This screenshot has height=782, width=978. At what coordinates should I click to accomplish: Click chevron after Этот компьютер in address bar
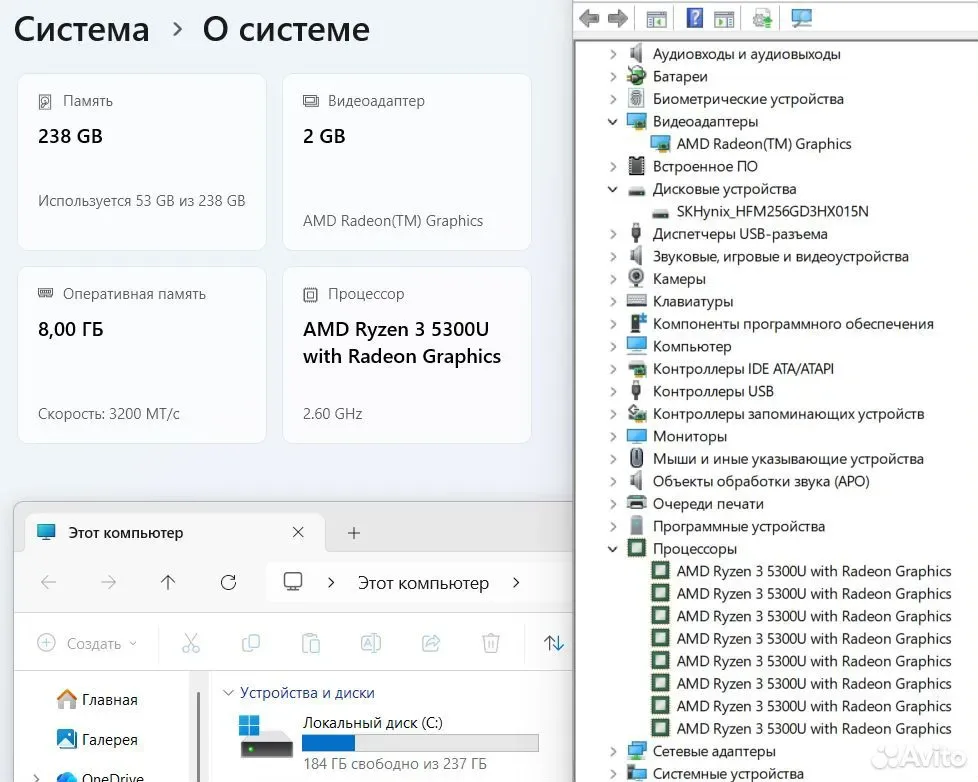pos(516,582)
